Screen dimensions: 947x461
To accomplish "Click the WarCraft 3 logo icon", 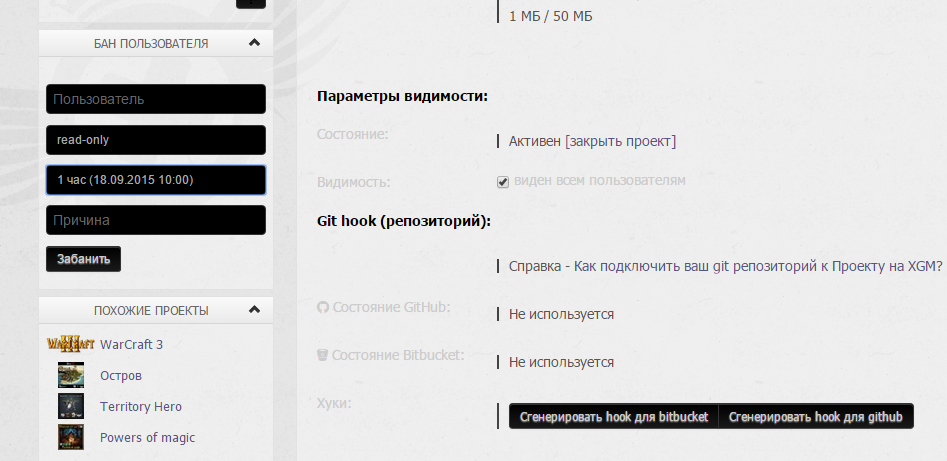I will [71, 344].
